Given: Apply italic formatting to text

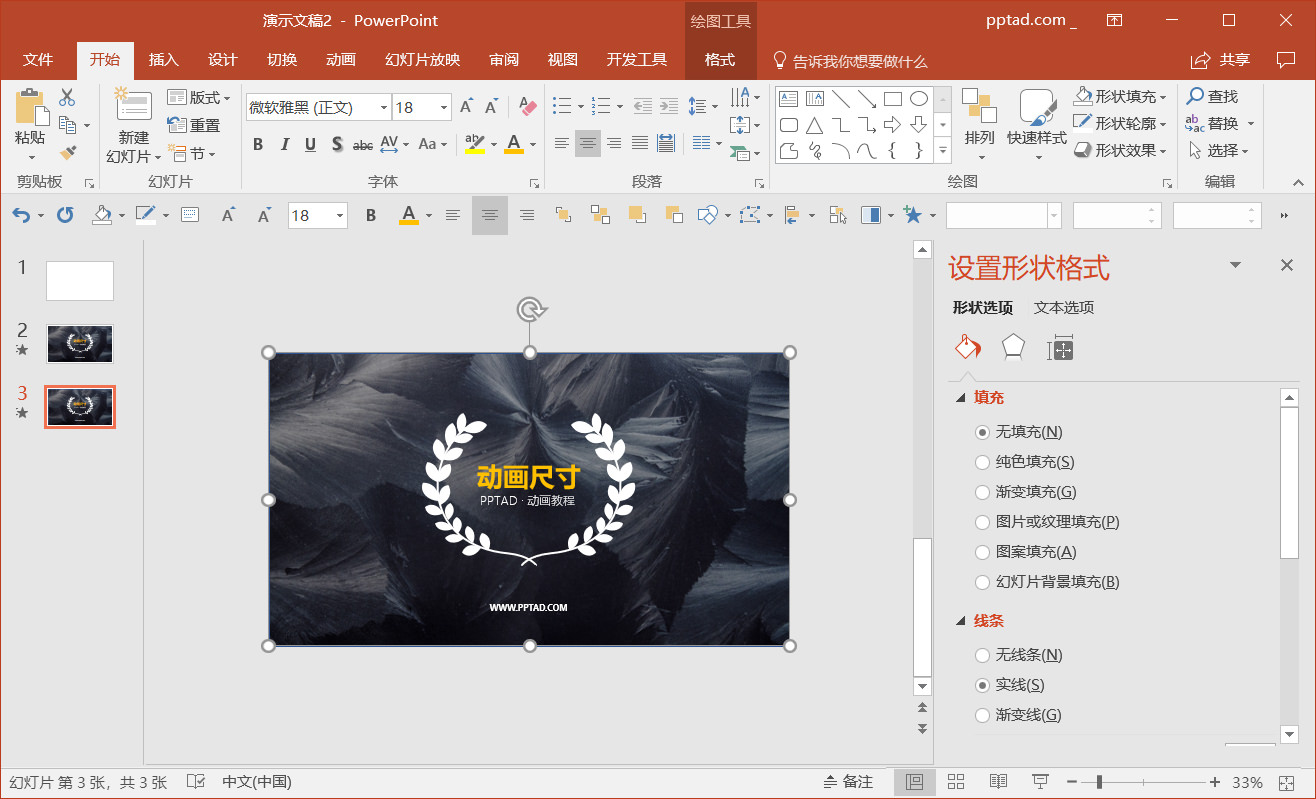Looking at the screenshot, I should pyautogui.click(x=285, y=144).
